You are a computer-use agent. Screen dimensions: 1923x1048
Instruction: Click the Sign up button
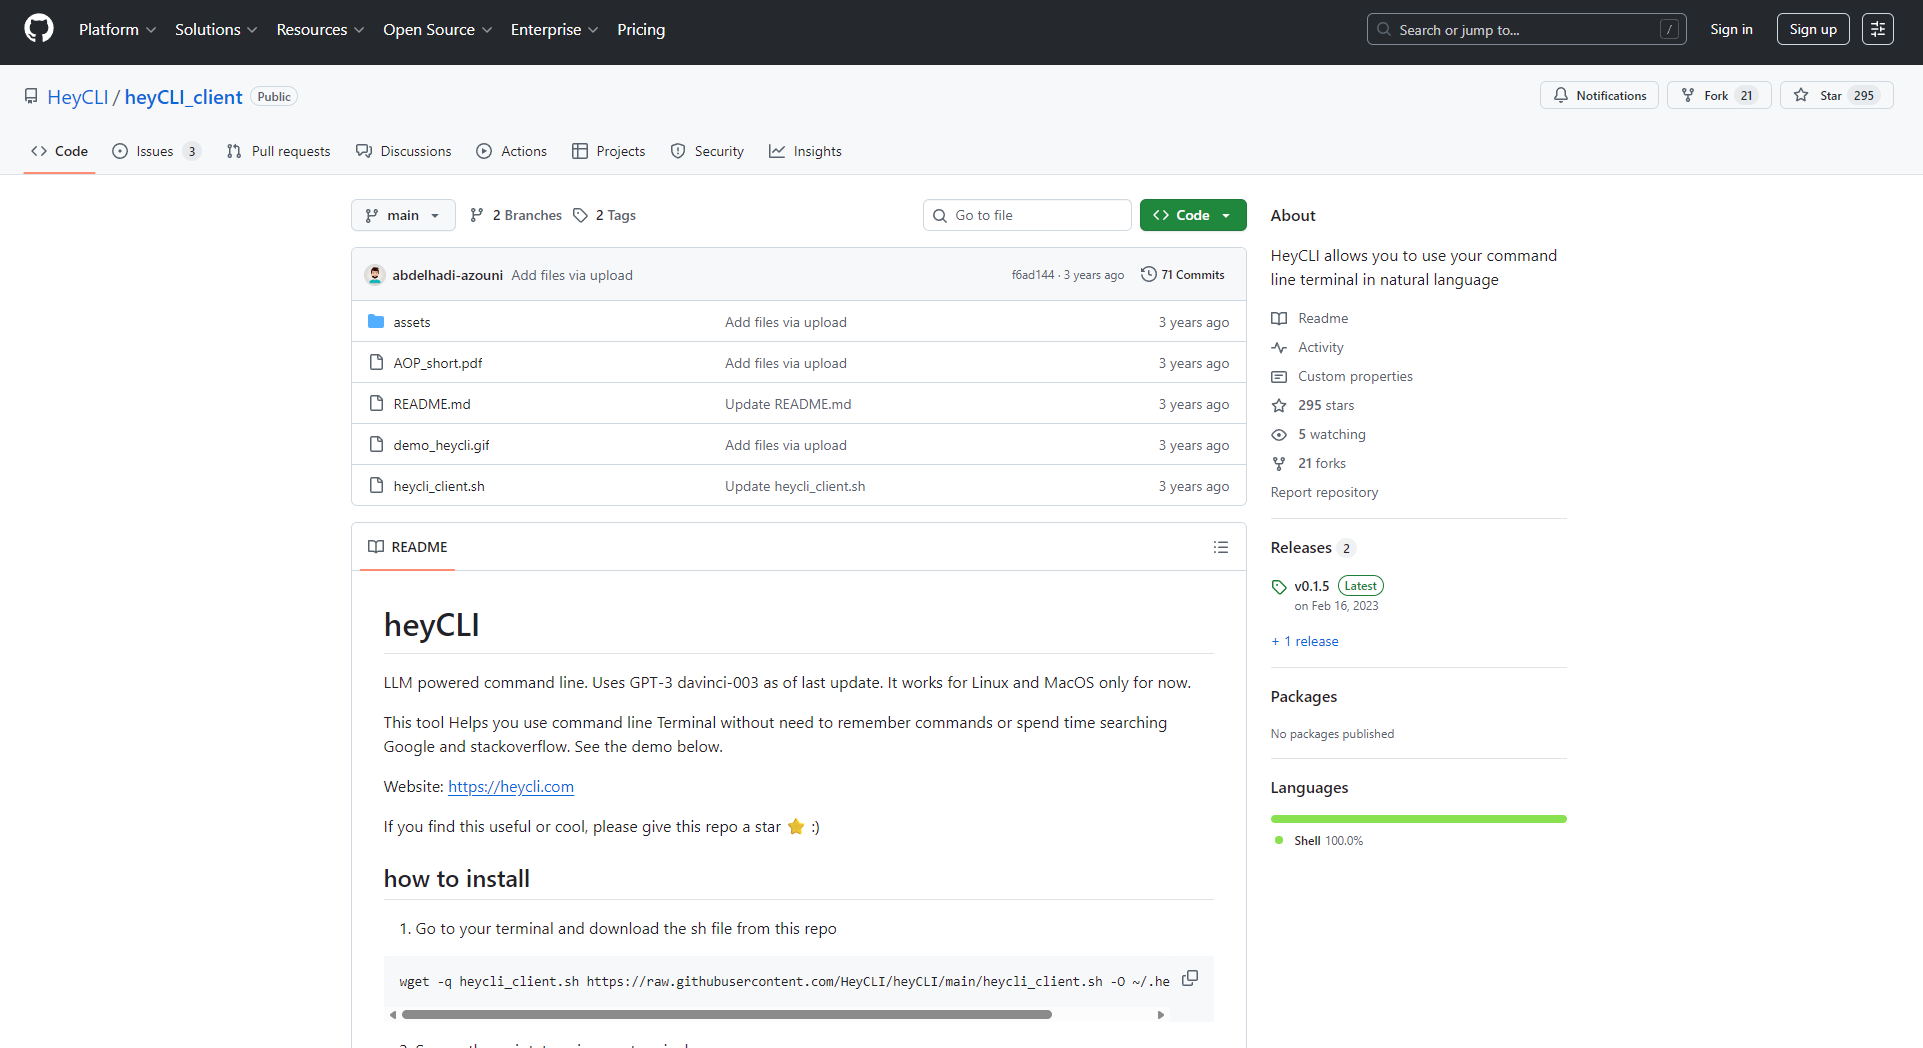pos(1812,29)
